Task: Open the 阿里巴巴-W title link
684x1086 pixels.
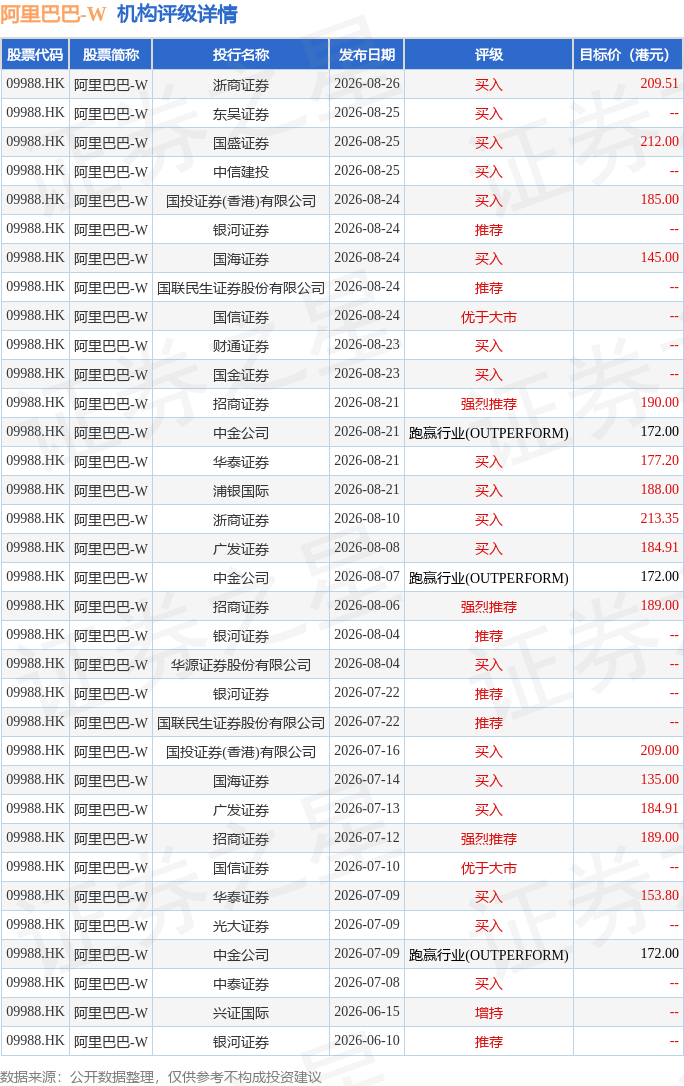Action: coord(53,14)
